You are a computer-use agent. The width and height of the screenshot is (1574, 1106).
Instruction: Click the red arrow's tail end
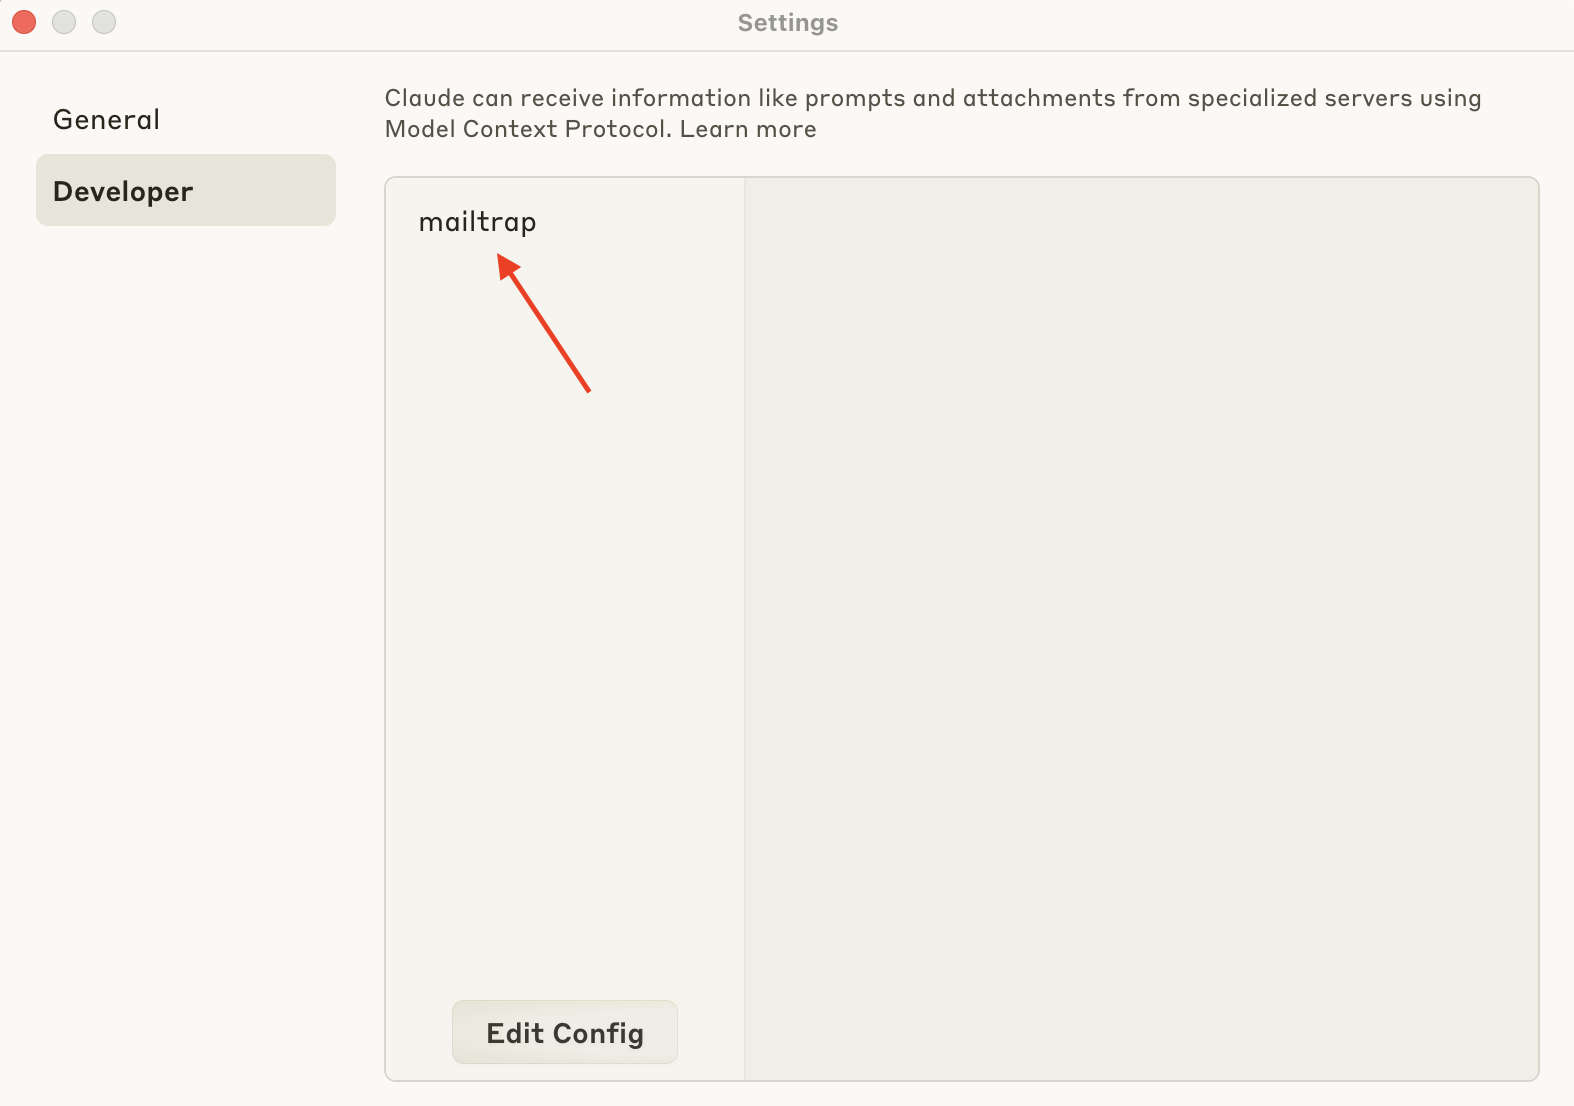point(587,388)
